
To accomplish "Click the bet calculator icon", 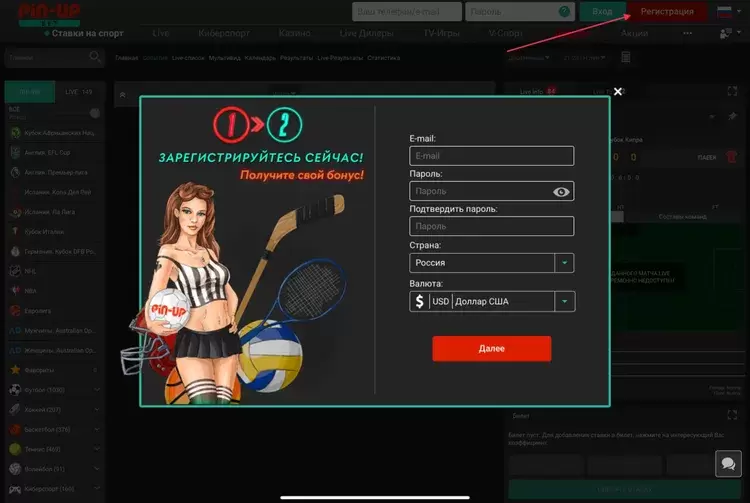I will (626, 57).
